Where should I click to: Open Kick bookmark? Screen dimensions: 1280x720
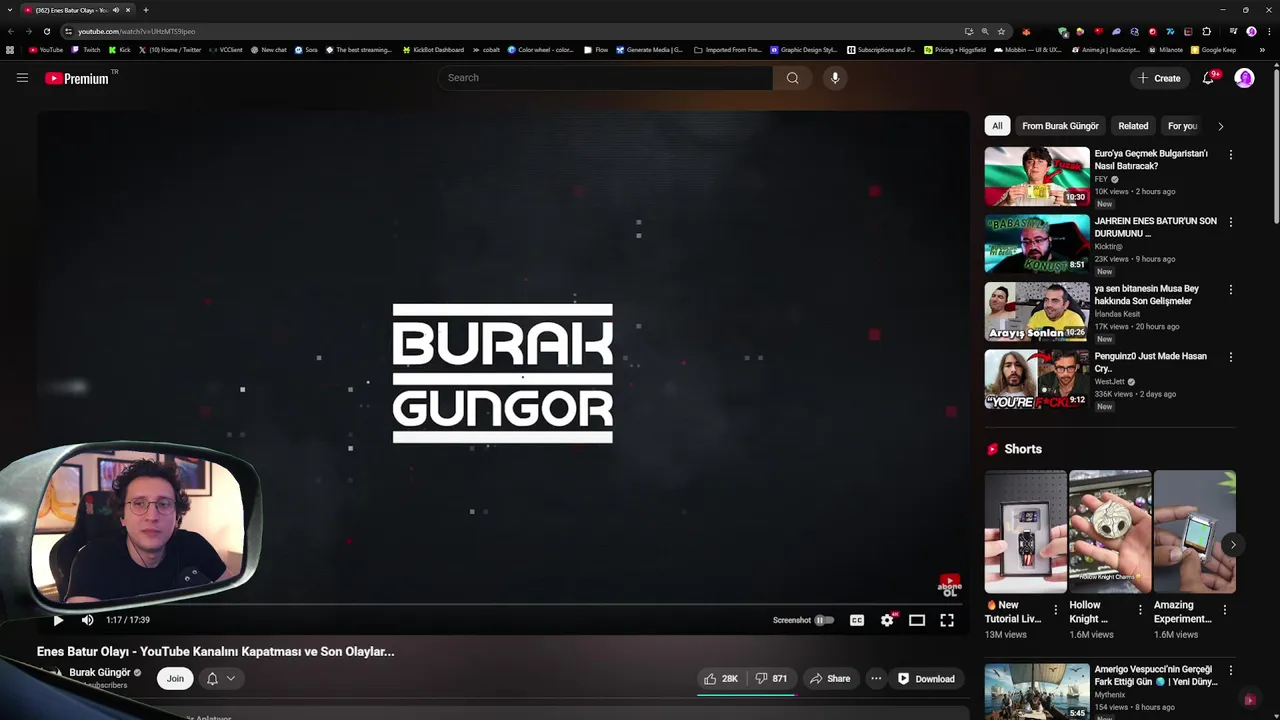(x=119, y=50)
